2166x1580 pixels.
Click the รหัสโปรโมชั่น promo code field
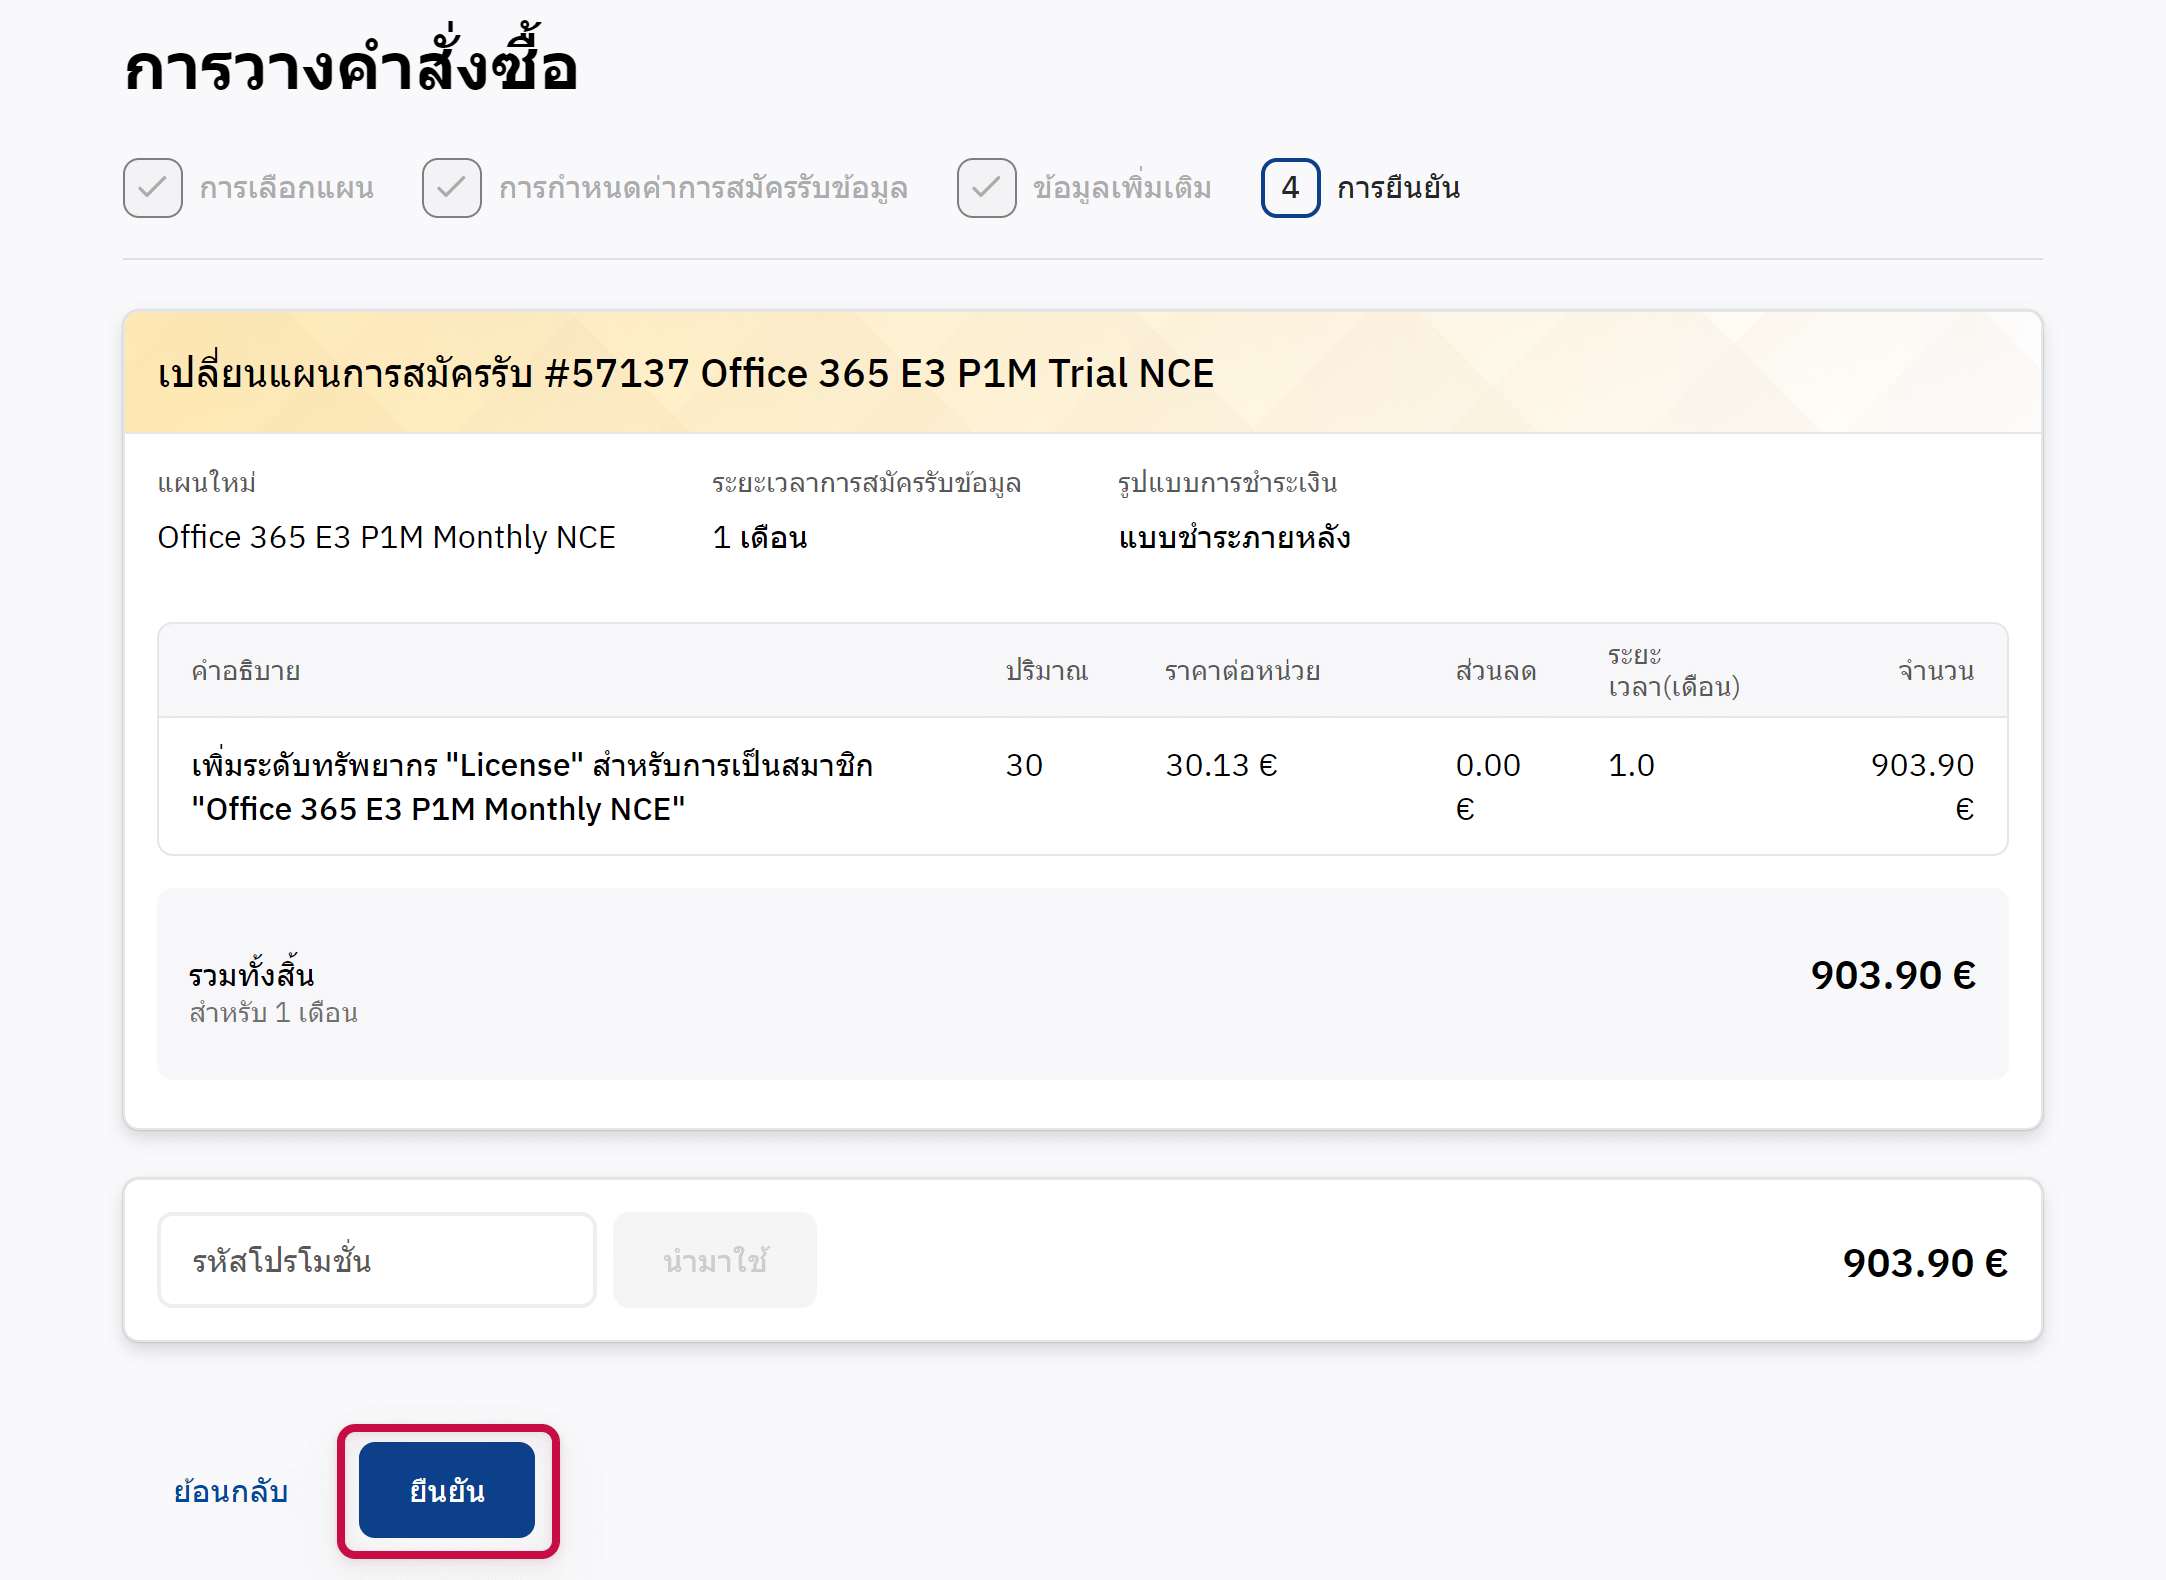click(x=376, y=1260)
